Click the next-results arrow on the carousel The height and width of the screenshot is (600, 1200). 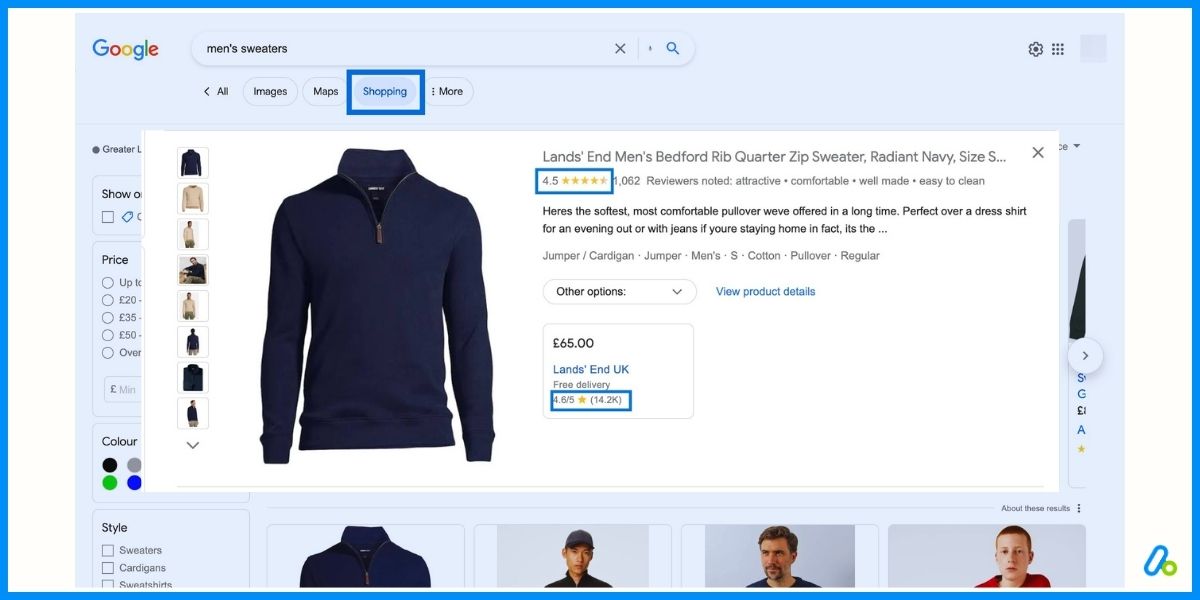click(1085, 356)
